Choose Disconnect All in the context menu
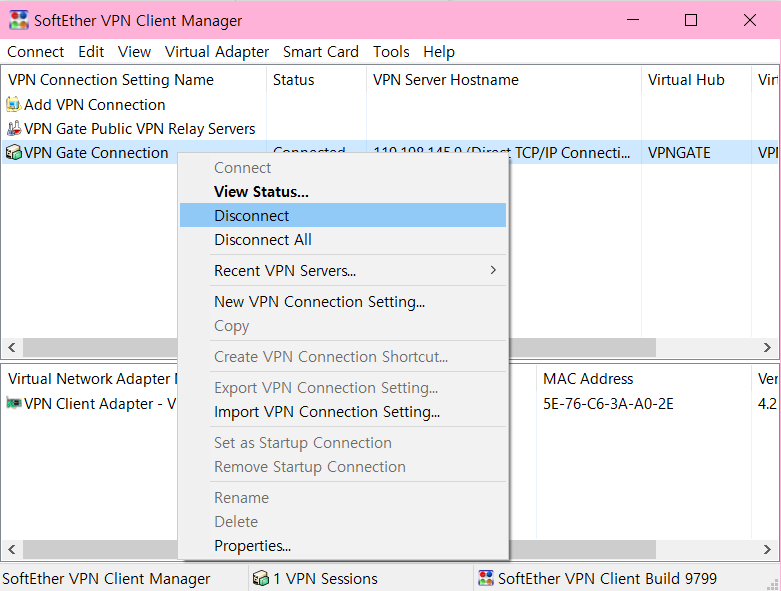781x591 pixels. point(343,239)
